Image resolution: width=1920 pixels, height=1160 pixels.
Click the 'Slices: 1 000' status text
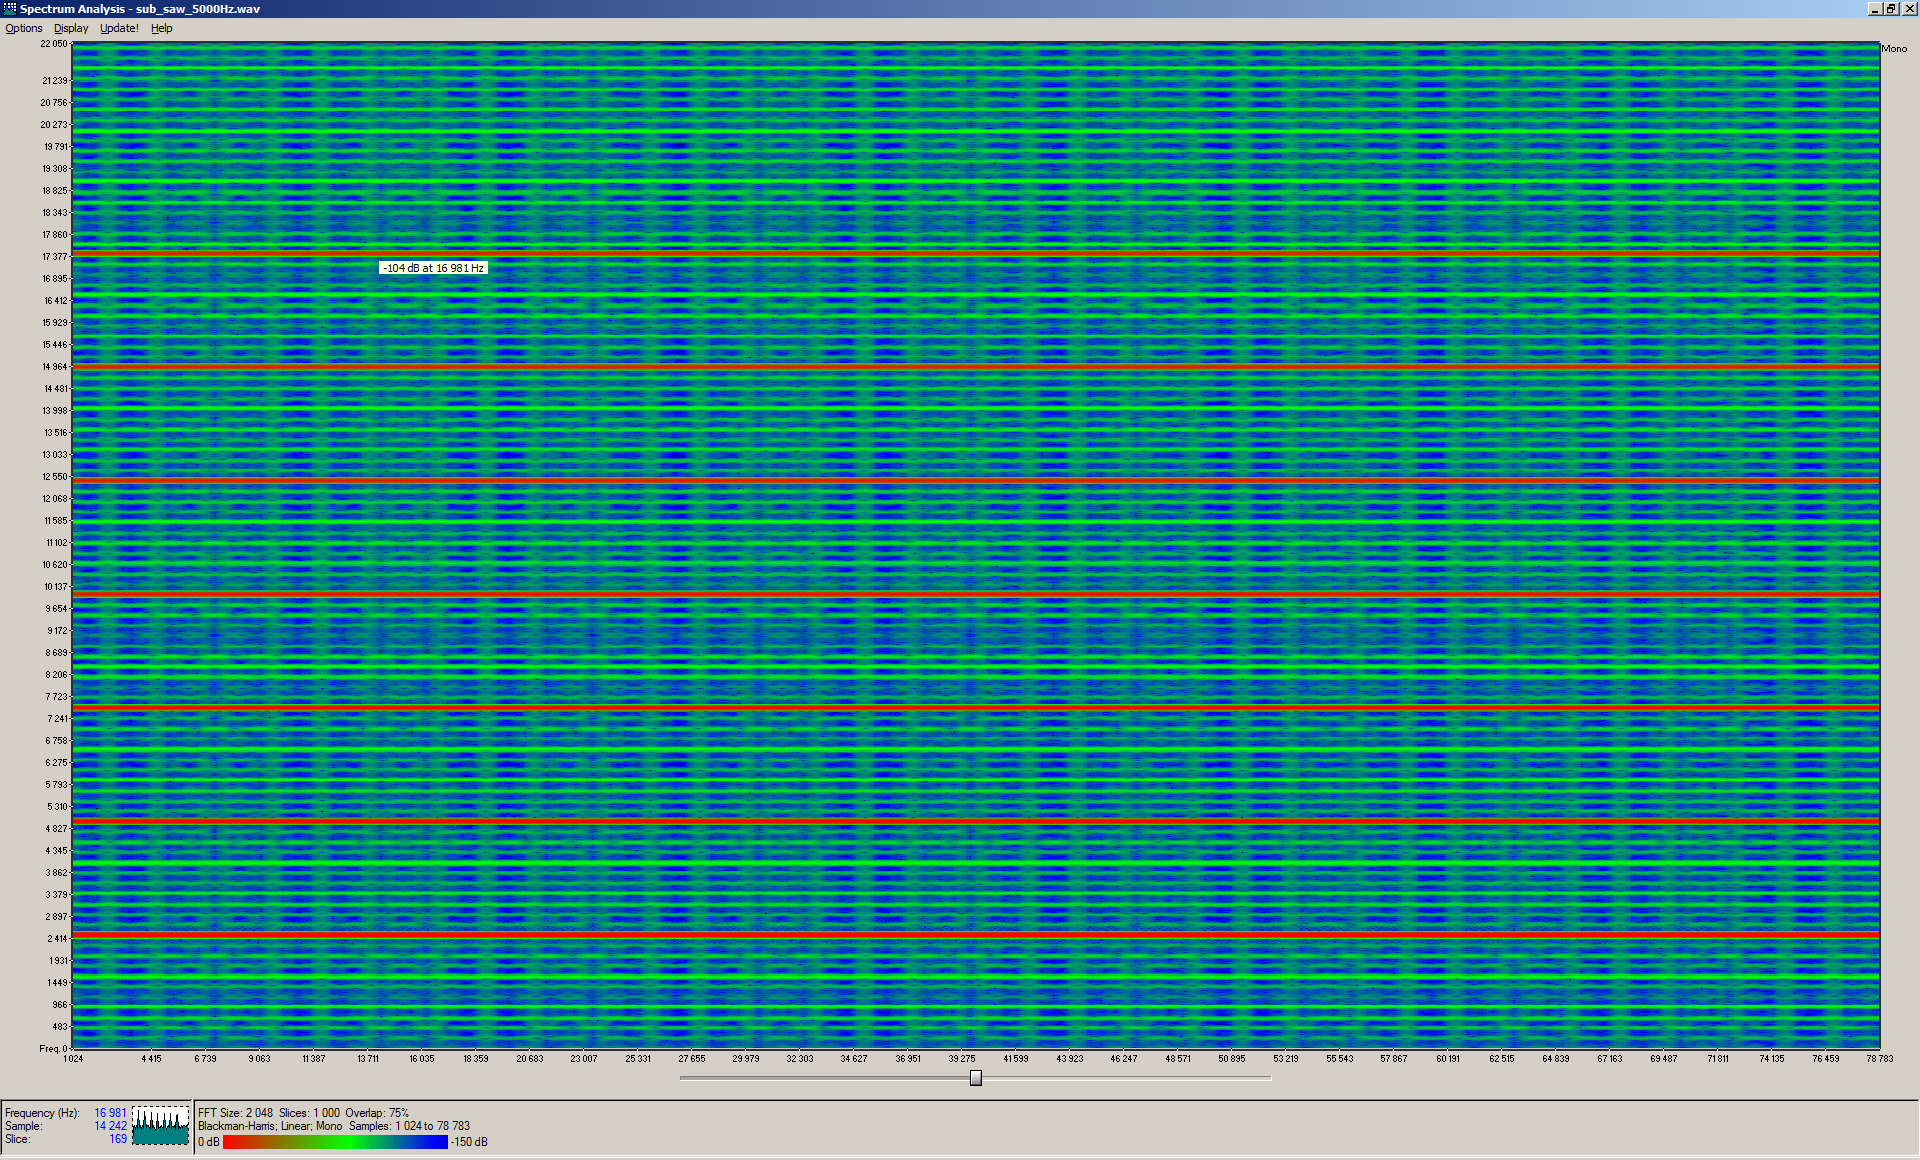[309, 1113]
